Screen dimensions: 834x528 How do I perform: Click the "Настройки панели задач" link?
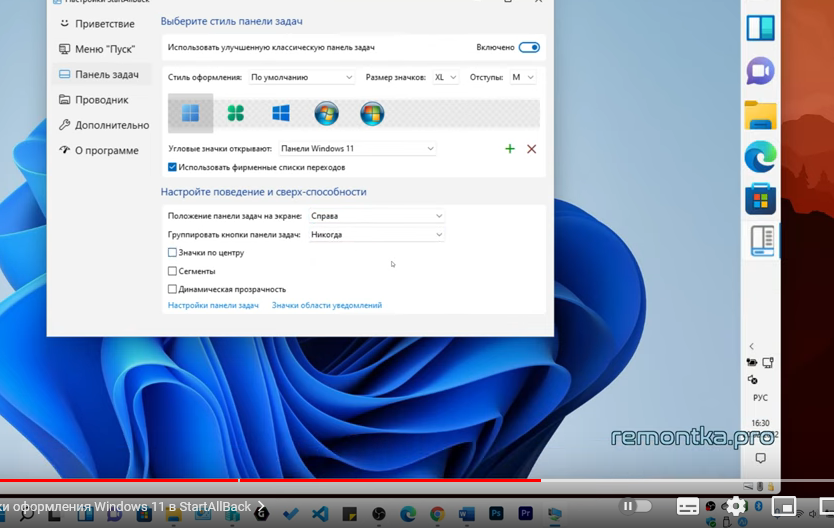tap(213, 305)
